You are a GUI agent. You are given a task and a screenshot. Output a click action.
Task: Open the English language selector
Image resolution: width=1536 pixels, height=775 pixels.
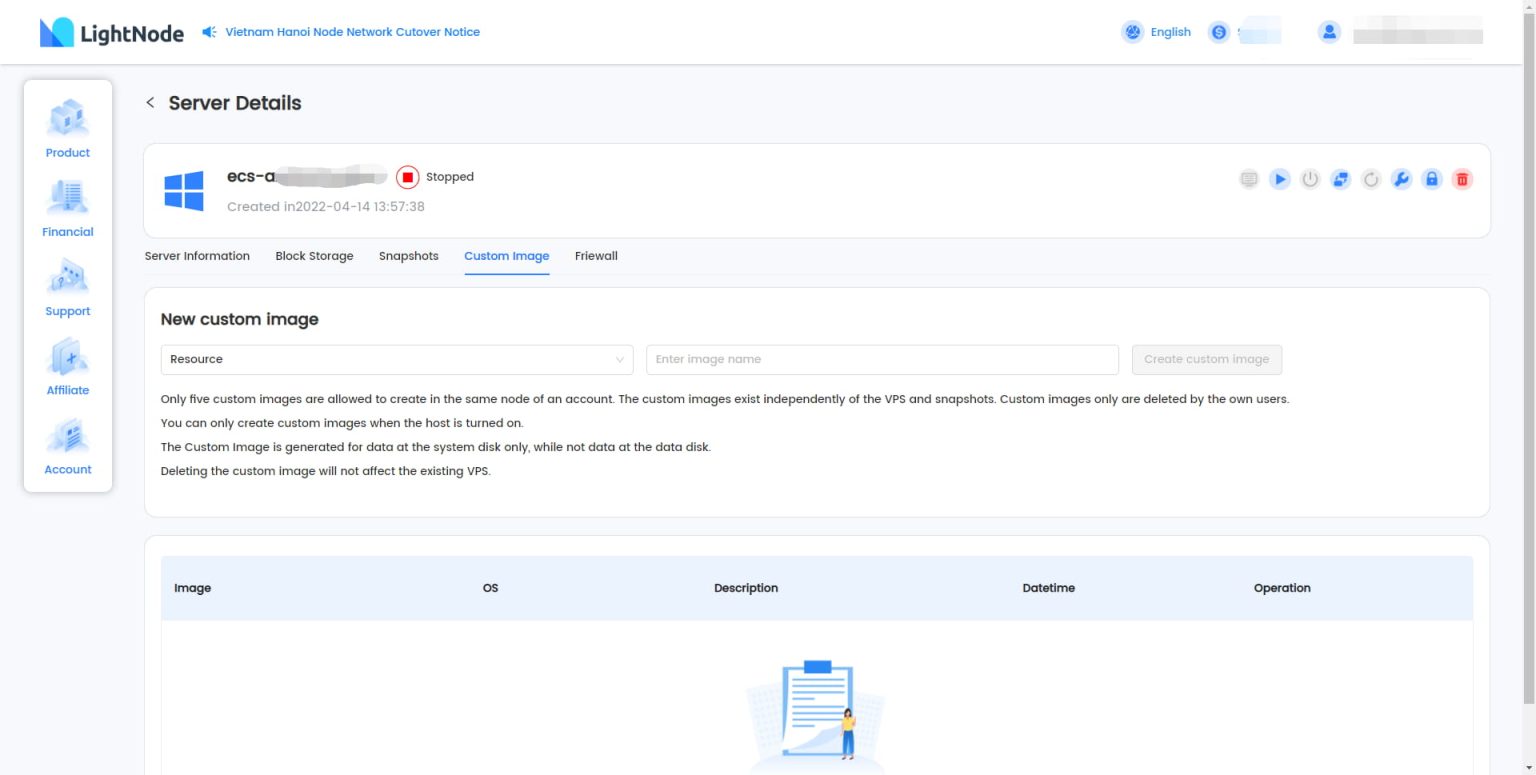[x=1157, y=32]
